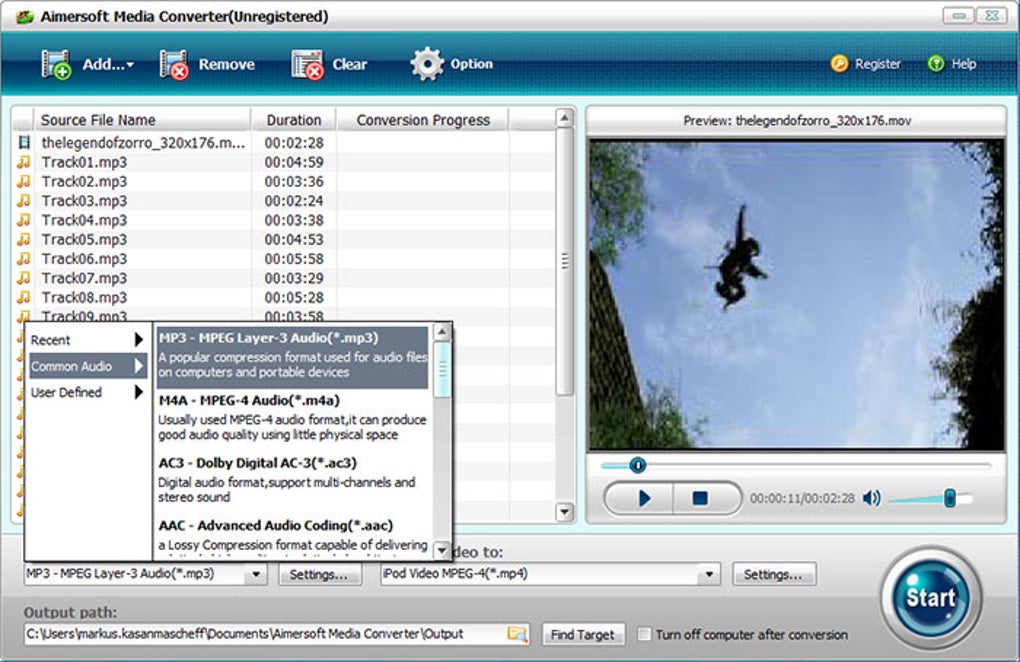Click duration 00:05:58 of Track06

pos(294,259)
